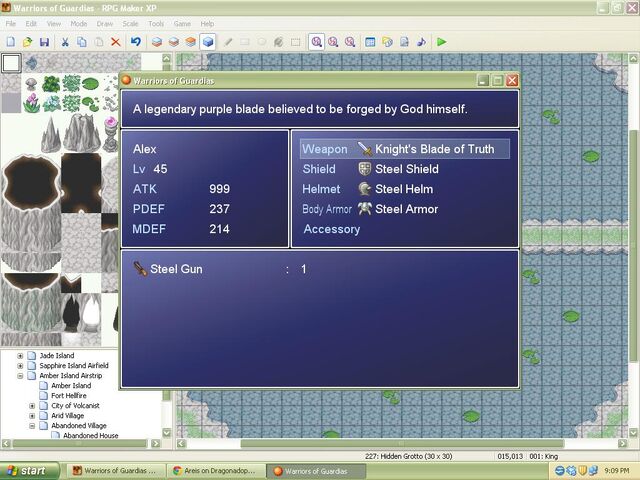The width and height of the screenshot is (640, 480).
Task: Select the Ellipse drawing tool
Action: tap(262, 42)
